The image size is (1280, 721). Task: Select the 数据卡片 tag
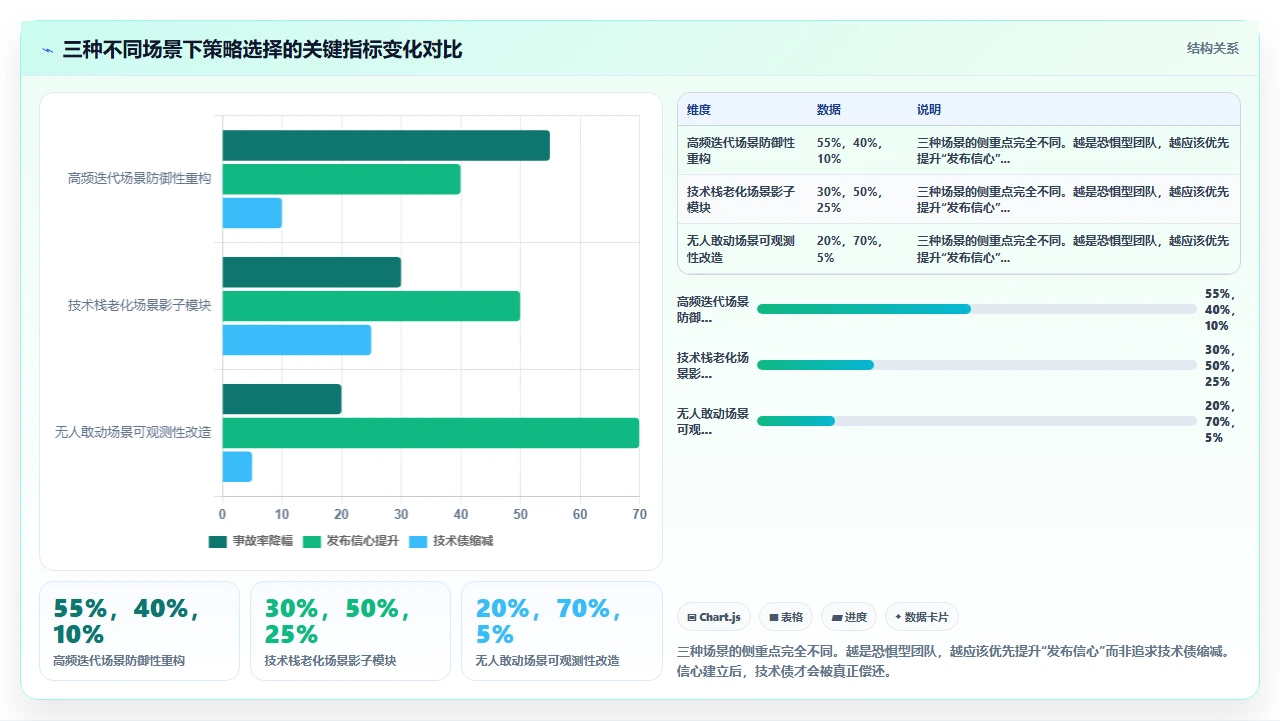pyautogui.click(x=921, y=617)
